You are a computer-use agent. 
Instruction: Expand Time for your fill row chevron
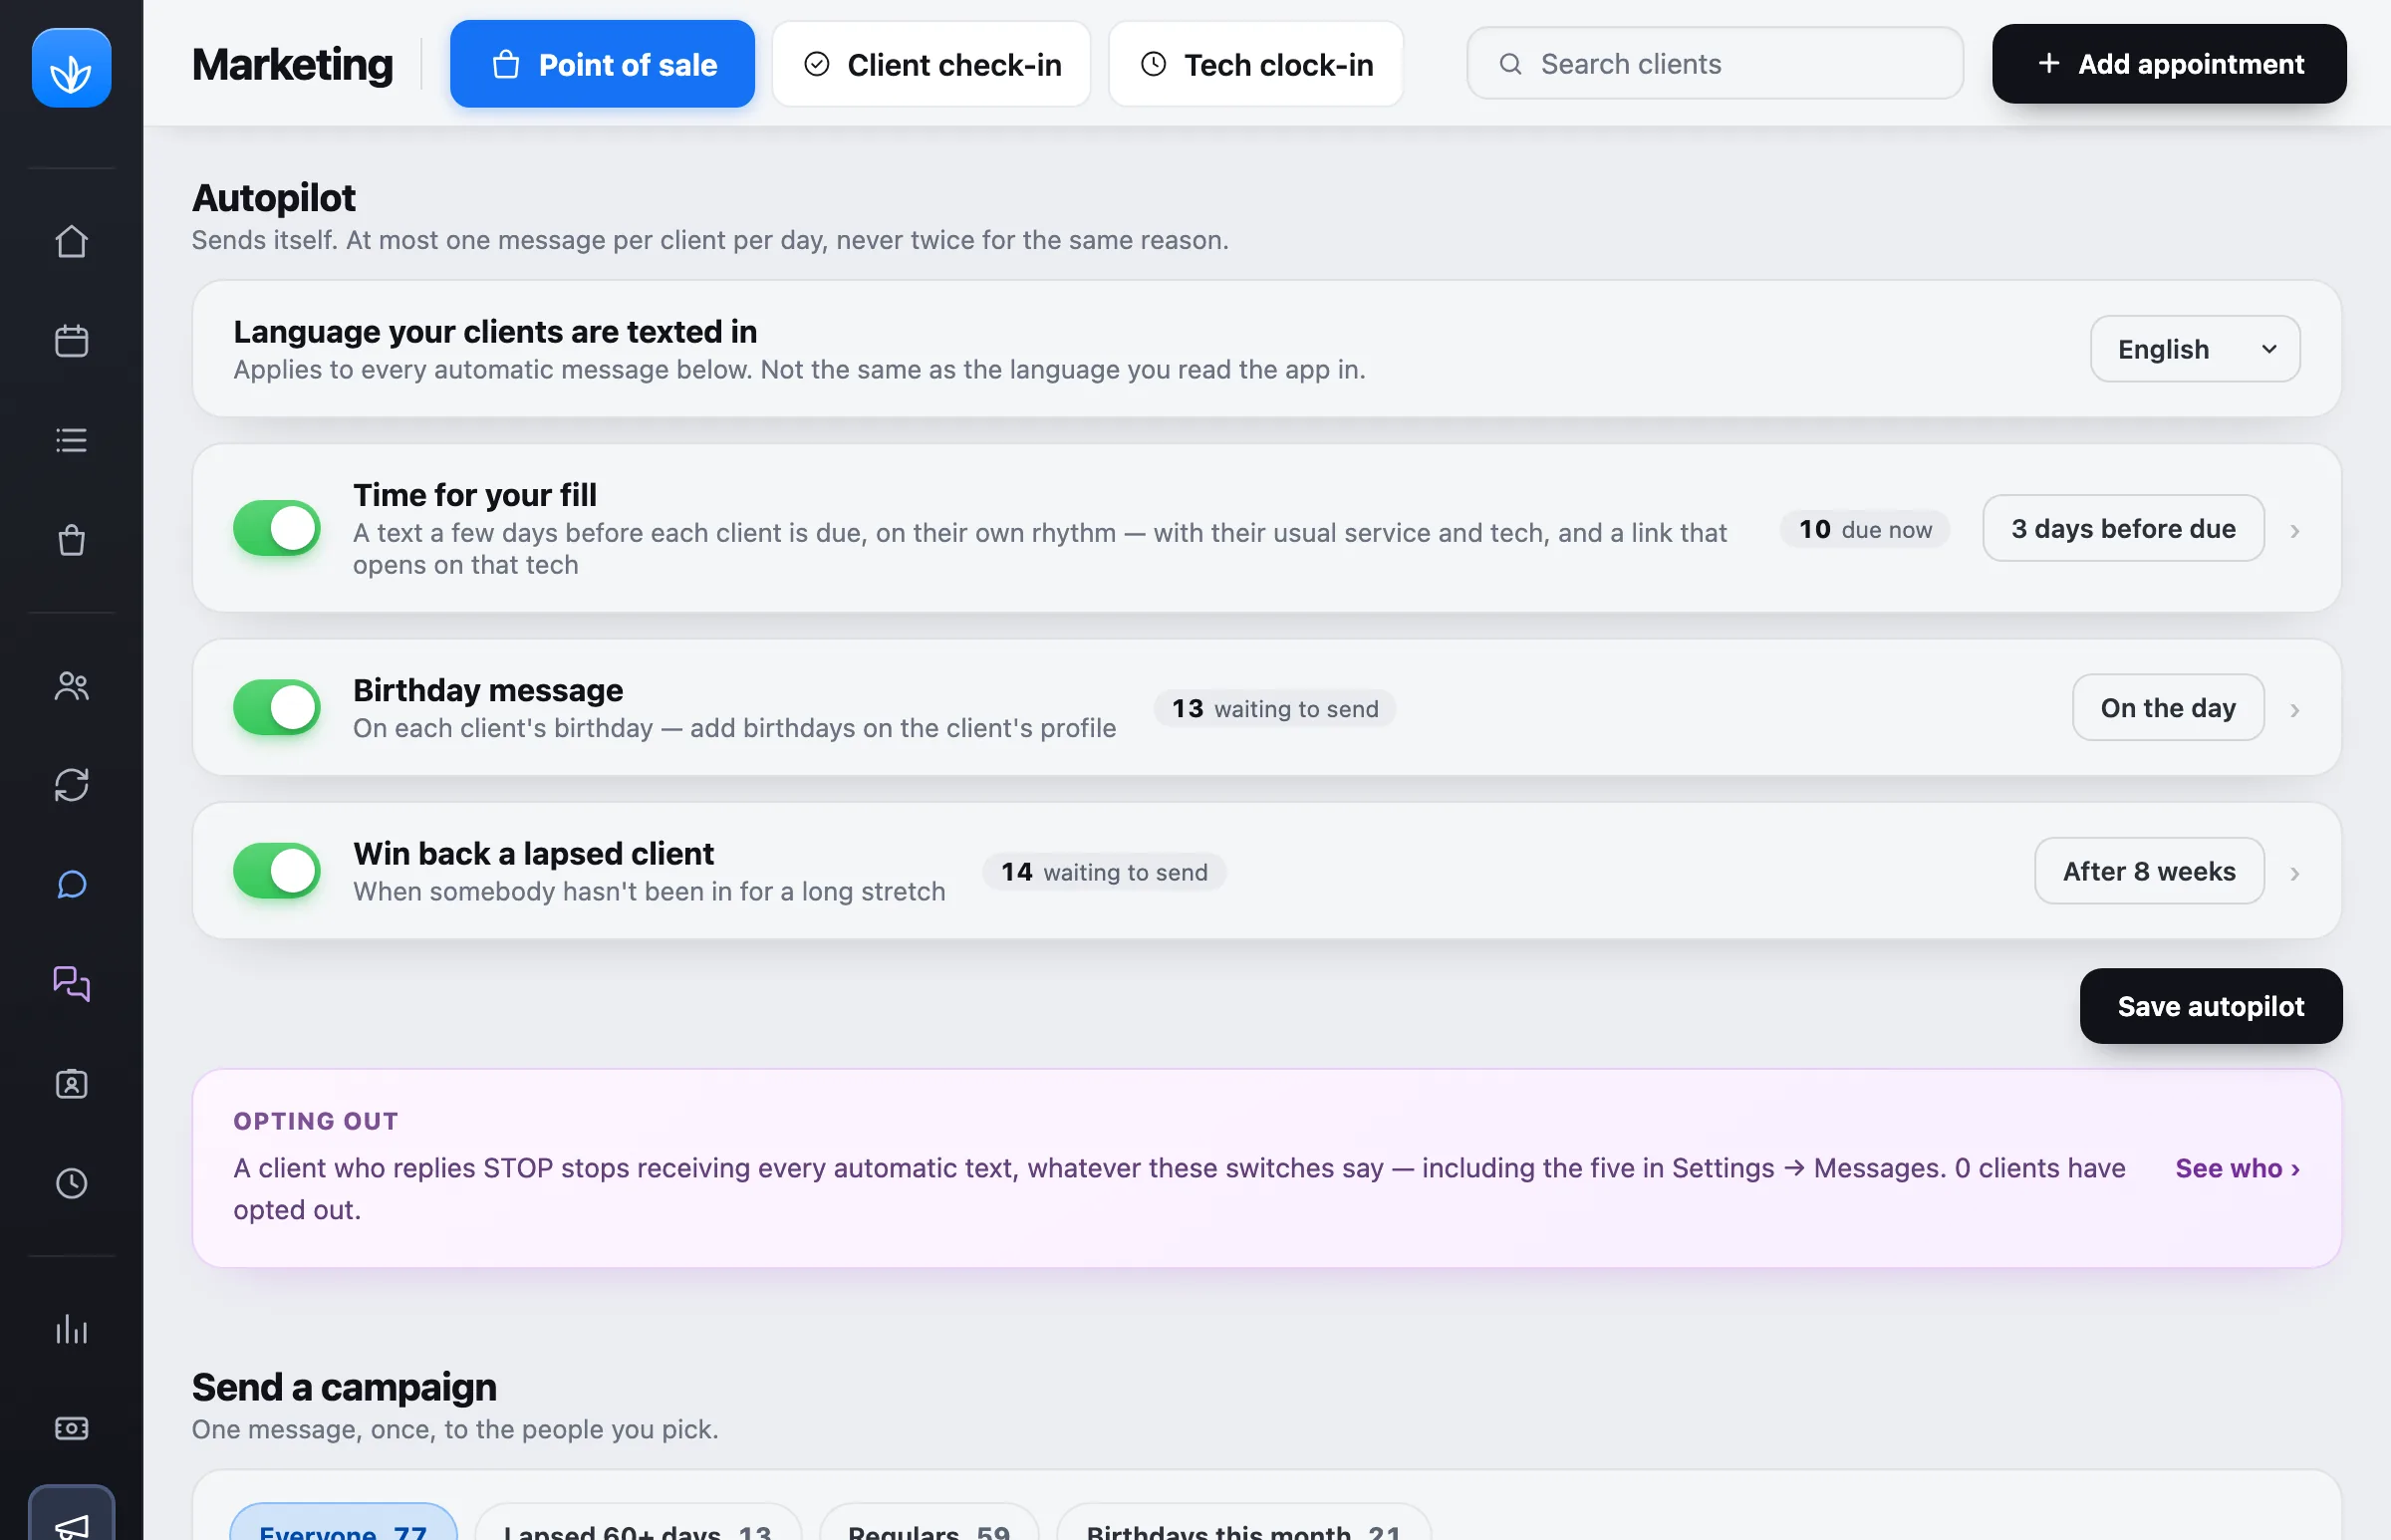point(2295,531)
